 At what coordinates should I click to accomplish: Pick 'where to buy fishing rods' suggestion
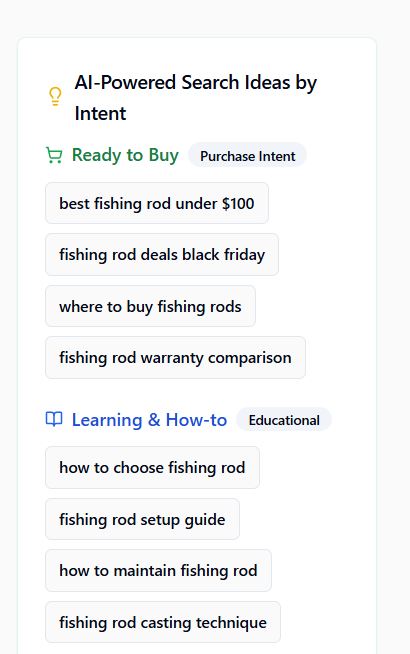coord(150,306)
